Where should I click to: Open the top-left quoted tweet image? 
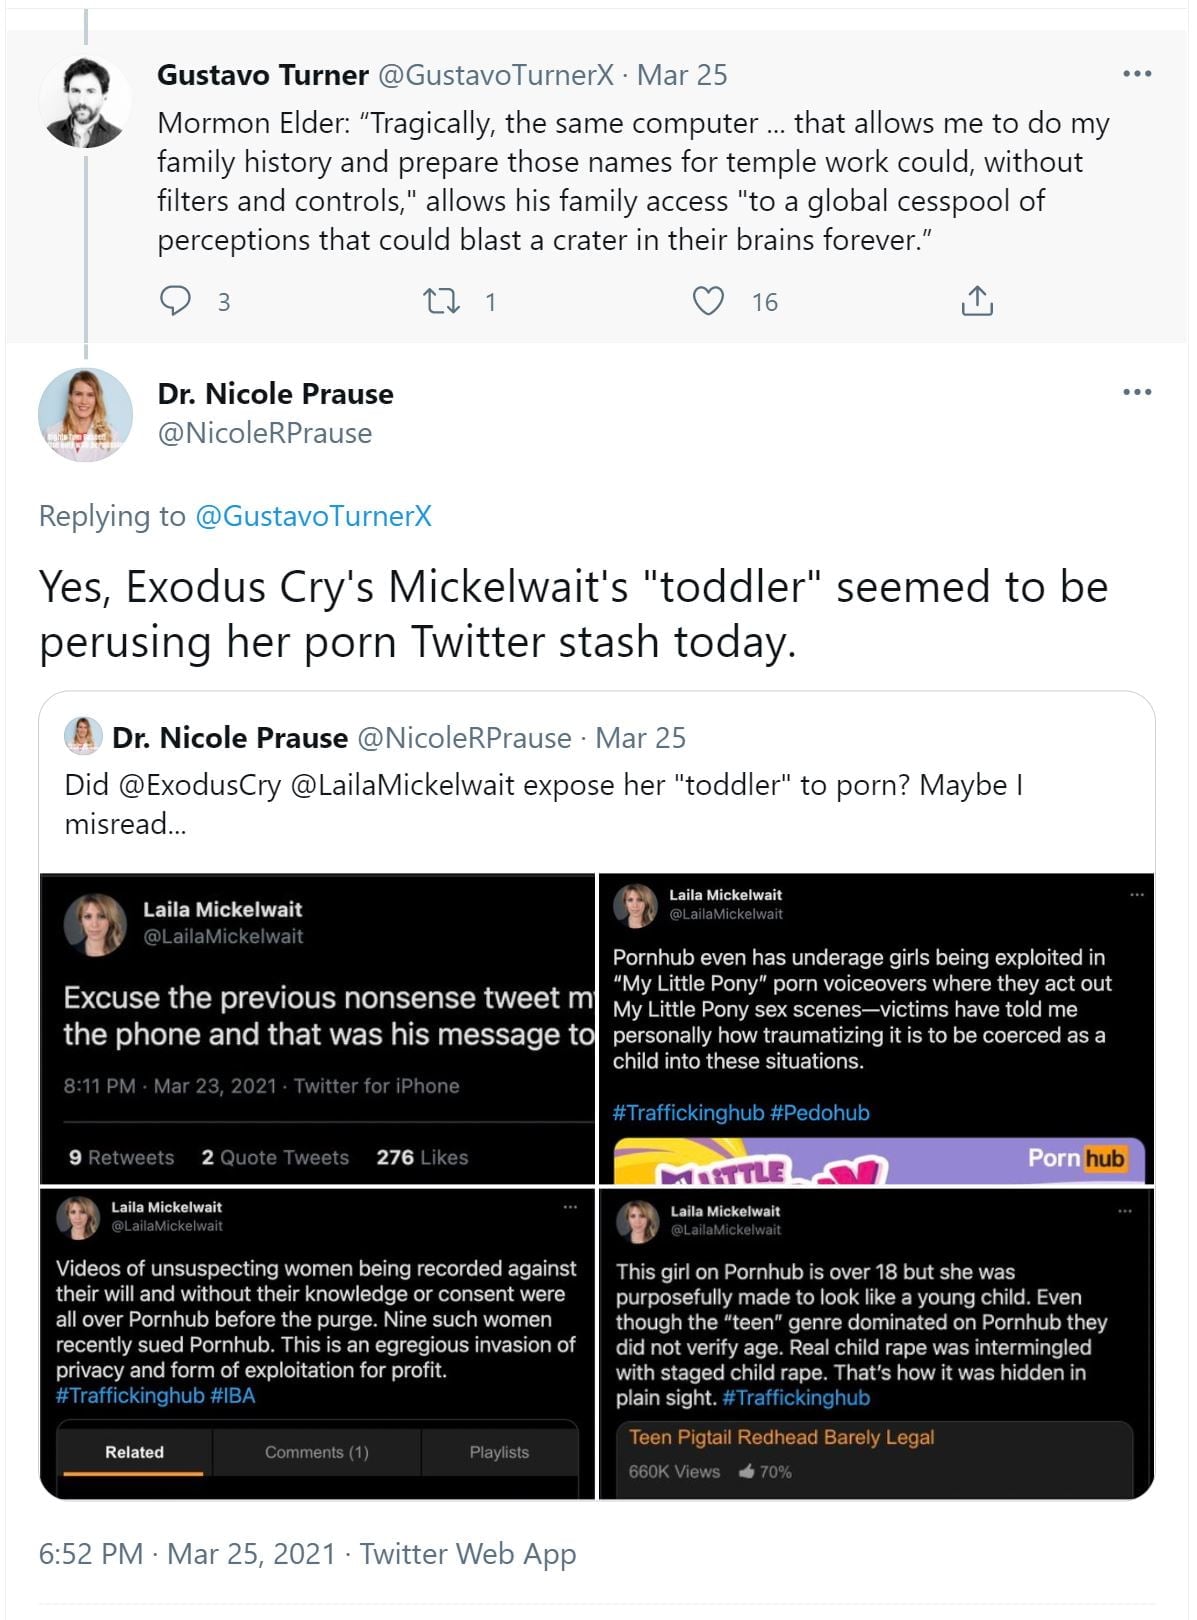pyautogui.click(x=317, y=1028)
